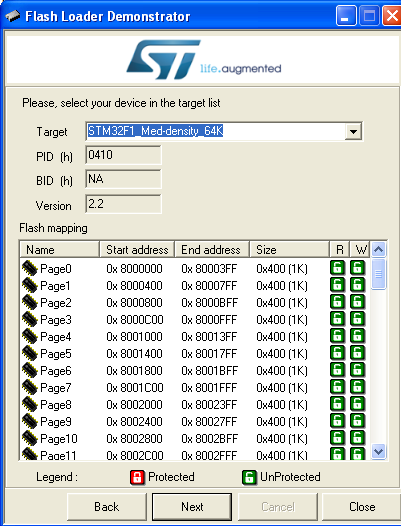This screenshot has height=526, width=401.
Task: Click Page4 write protection lock icon
Action: 357,336
